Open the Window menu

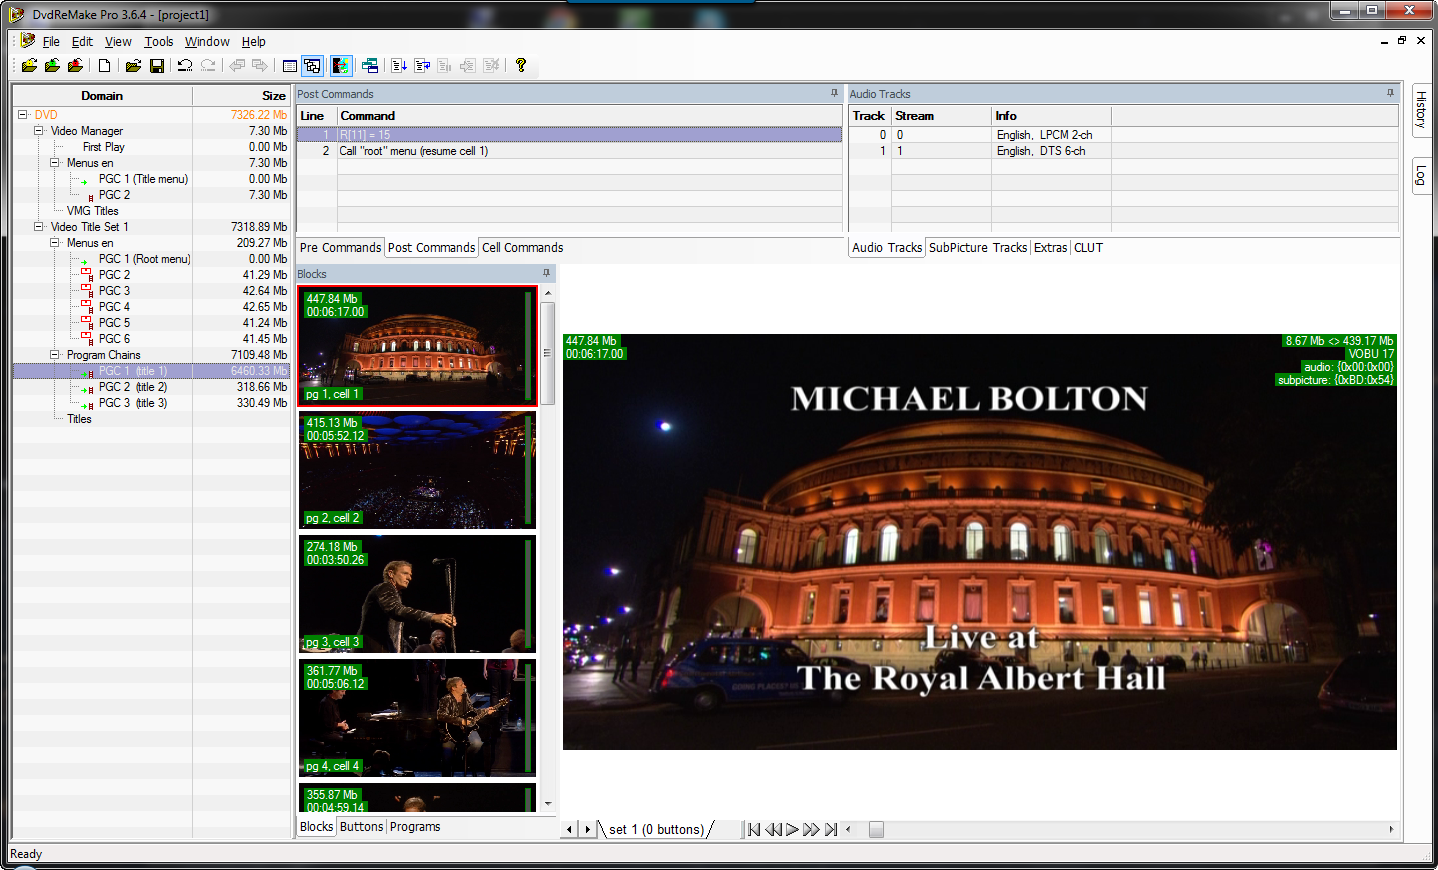point(207,42)
